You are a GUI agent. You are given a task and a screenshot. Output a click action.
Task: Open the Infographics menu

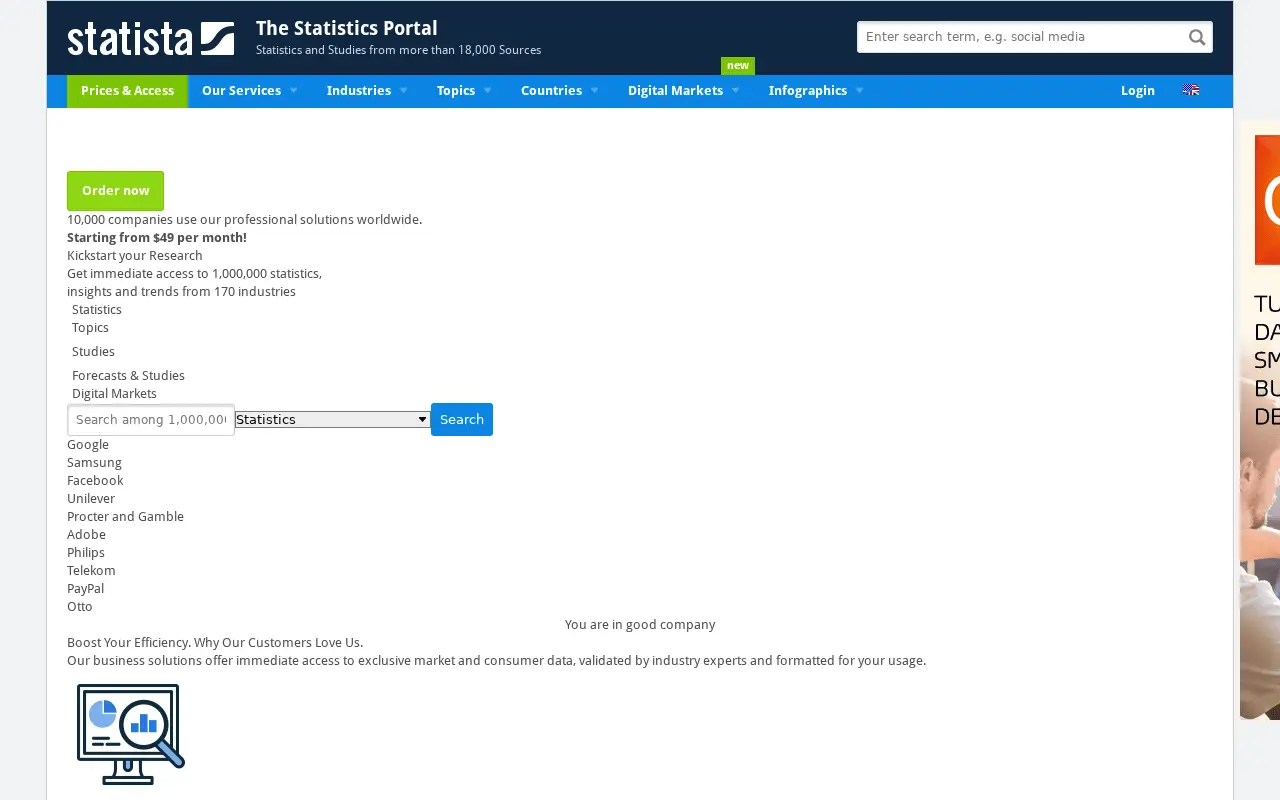coord(815,91)
